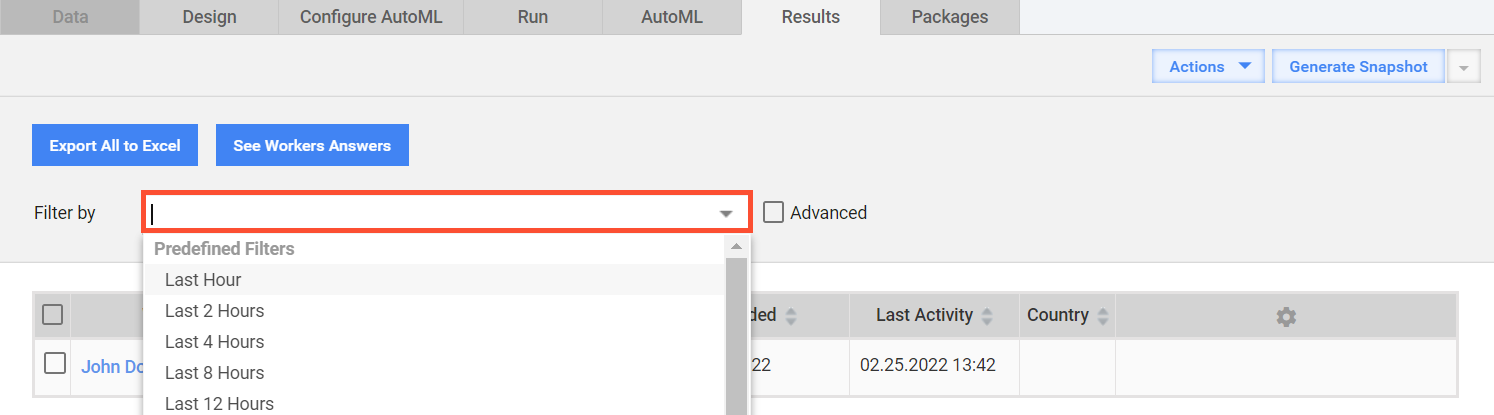Open the arrow beside Generate Snapshot
This screenshot has height=415, width=1494.
1464,67
